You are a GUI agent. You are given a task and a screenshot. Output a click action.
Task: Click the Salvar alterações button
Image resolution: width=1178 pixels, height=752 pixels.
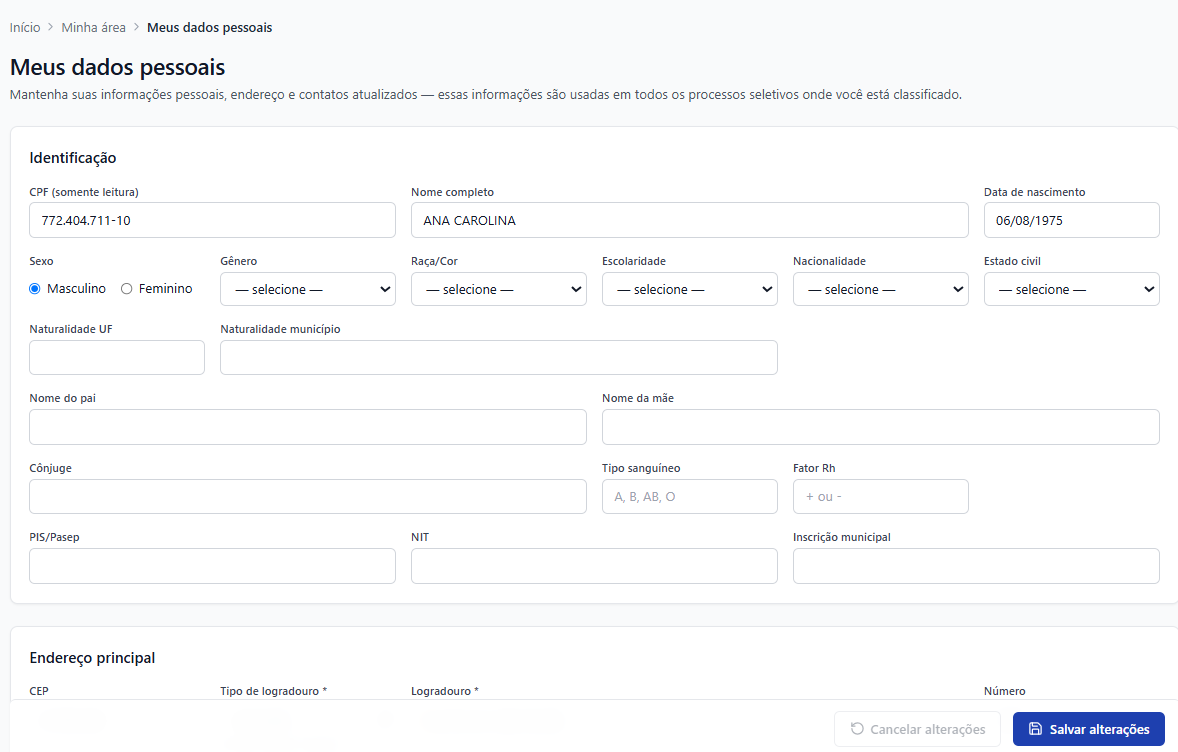tap(1089, 729)
